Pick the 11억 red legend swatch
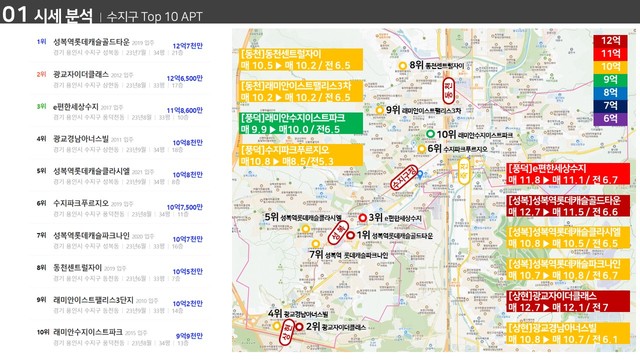Viewport: 640px width, 360px height. (x=611, y=53)
